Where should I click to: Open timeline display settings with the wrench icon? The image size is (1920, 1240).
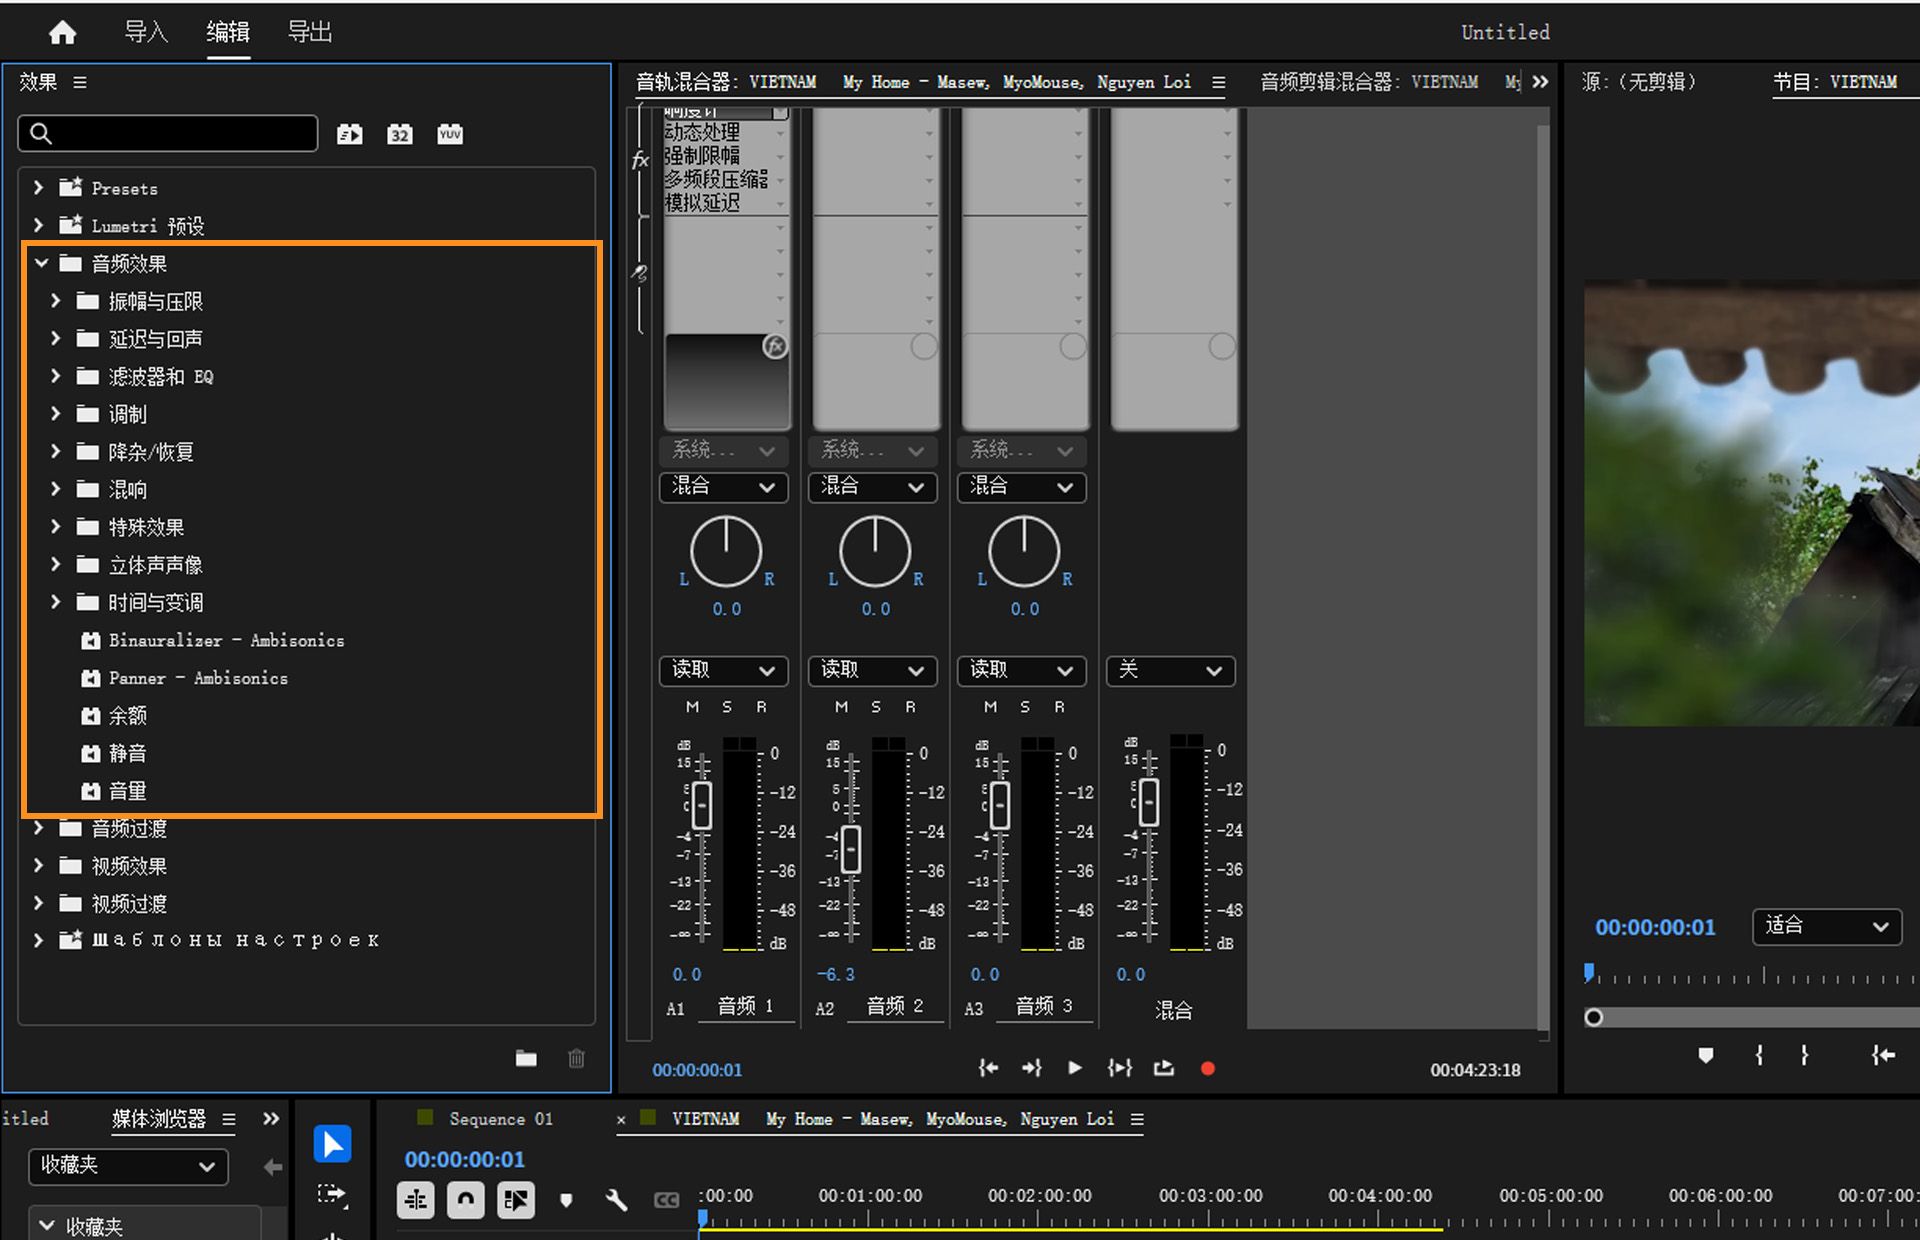[x=616, y=1200]
